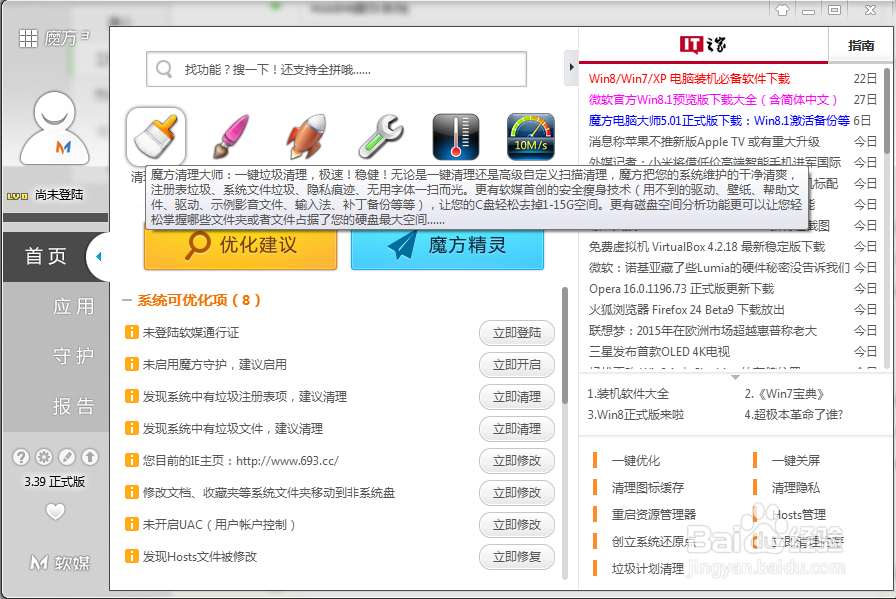Click 立即清理 for junk files

coord(517,429)
